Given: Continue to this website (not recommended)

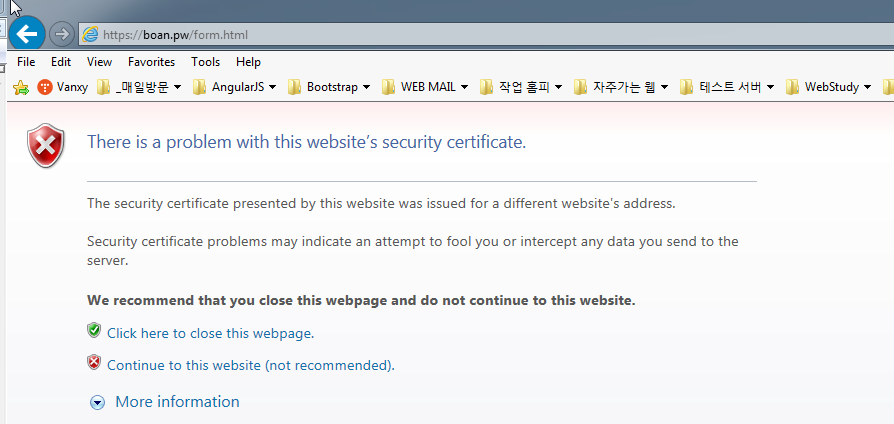Looking at the screenshot, I should coord(250,365).
